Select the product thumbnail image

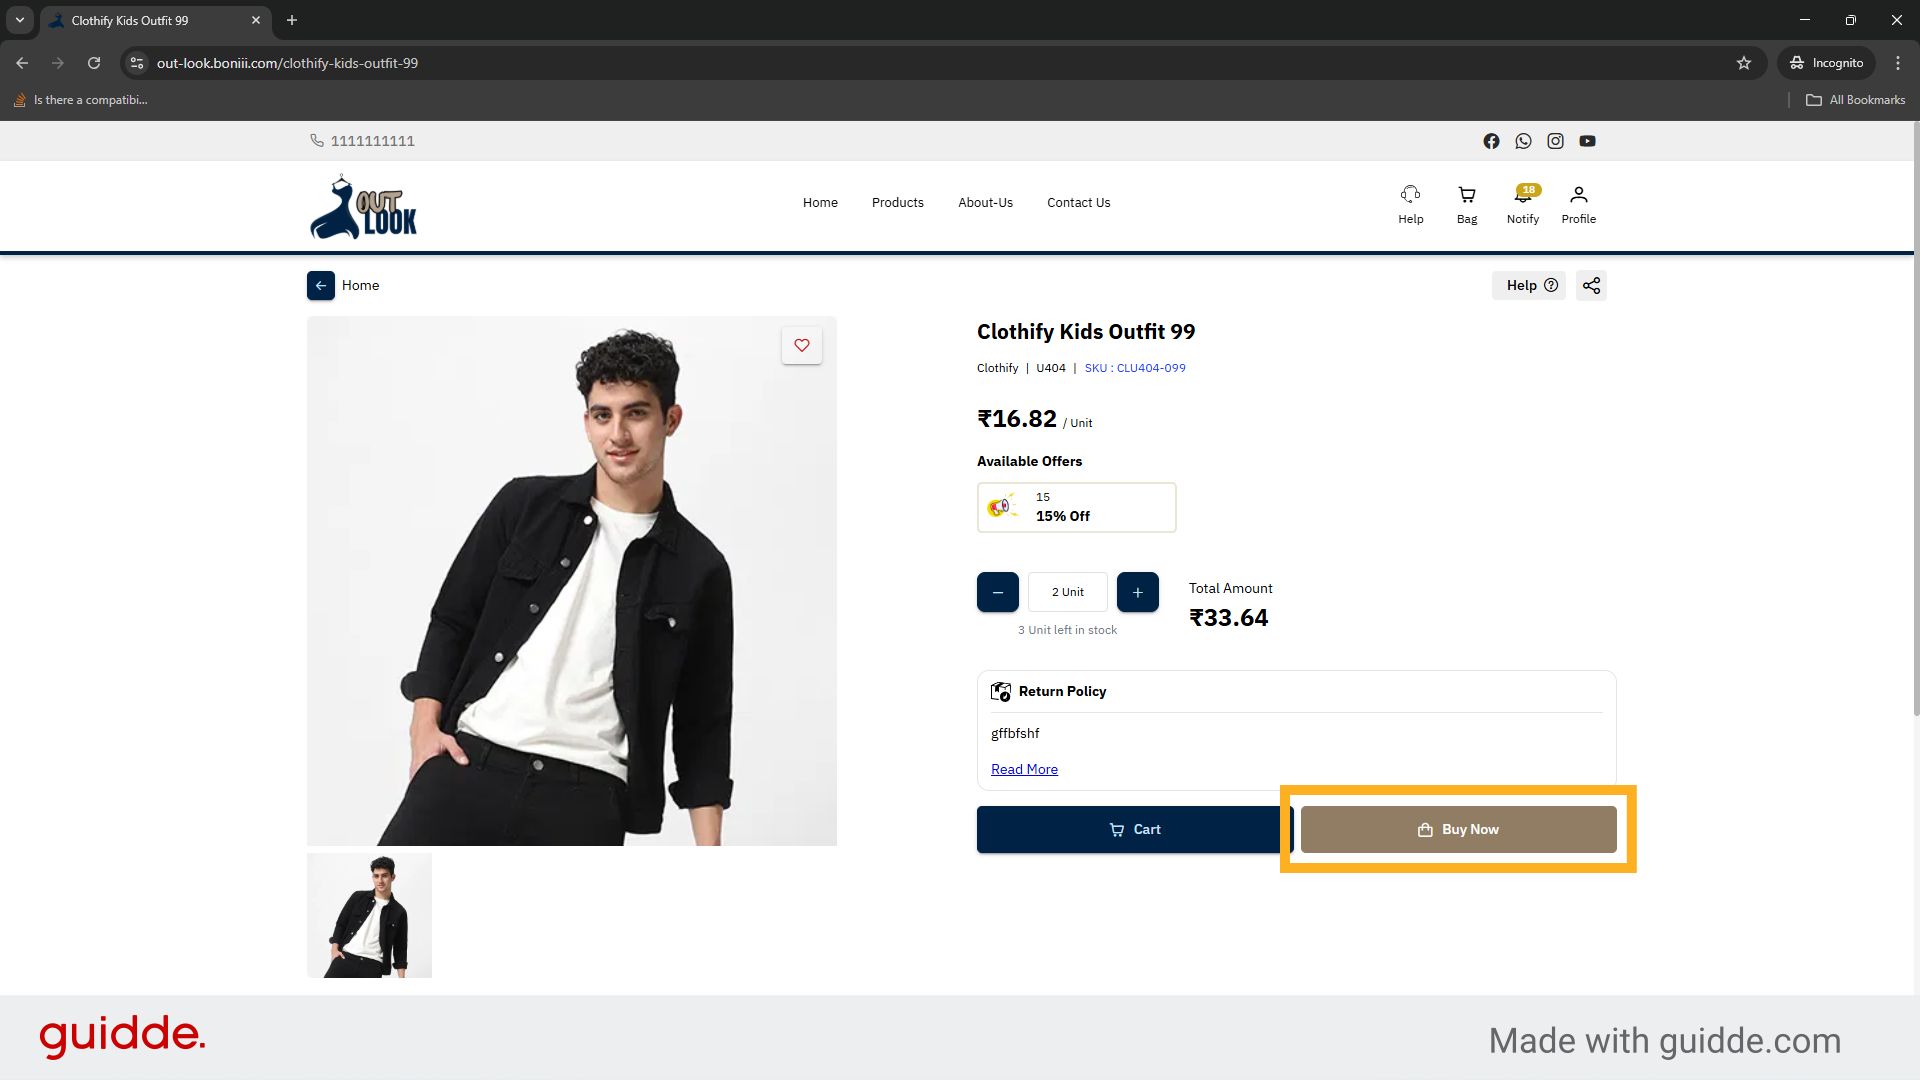tap(369, 915)
